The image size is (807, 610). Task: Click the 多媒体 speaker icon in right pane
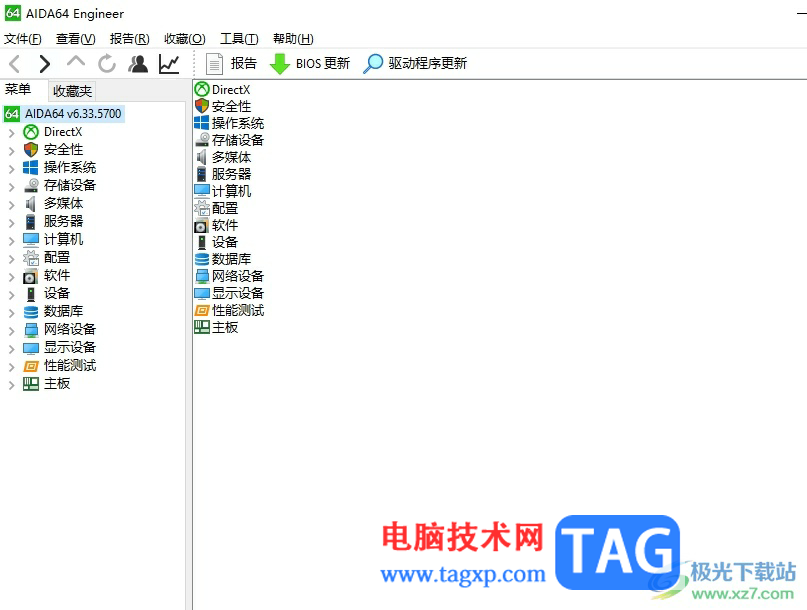click(202, 157)
